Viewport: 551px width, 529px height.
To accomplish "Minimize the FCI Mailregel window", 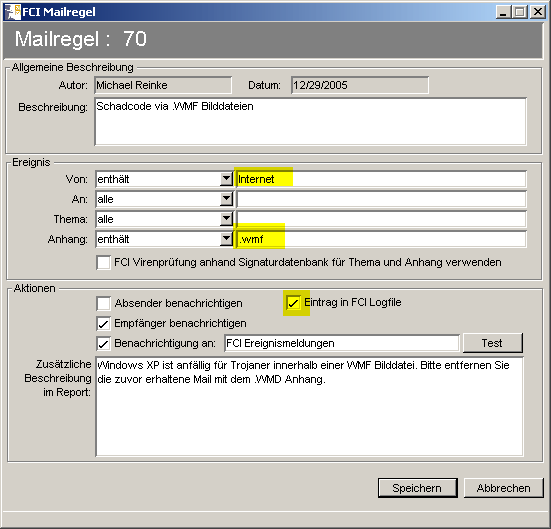I will tap(503, 12).
